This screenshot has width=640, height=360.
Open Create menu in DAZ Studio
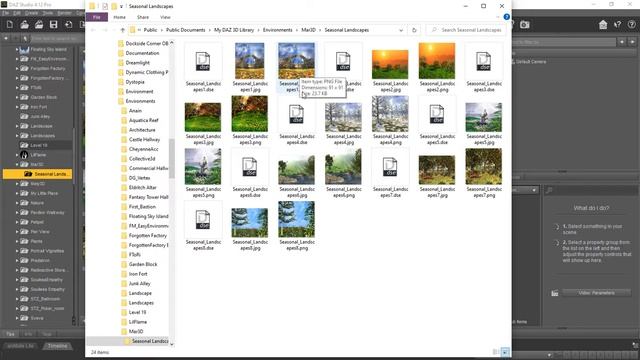click(x=31, y=13)
